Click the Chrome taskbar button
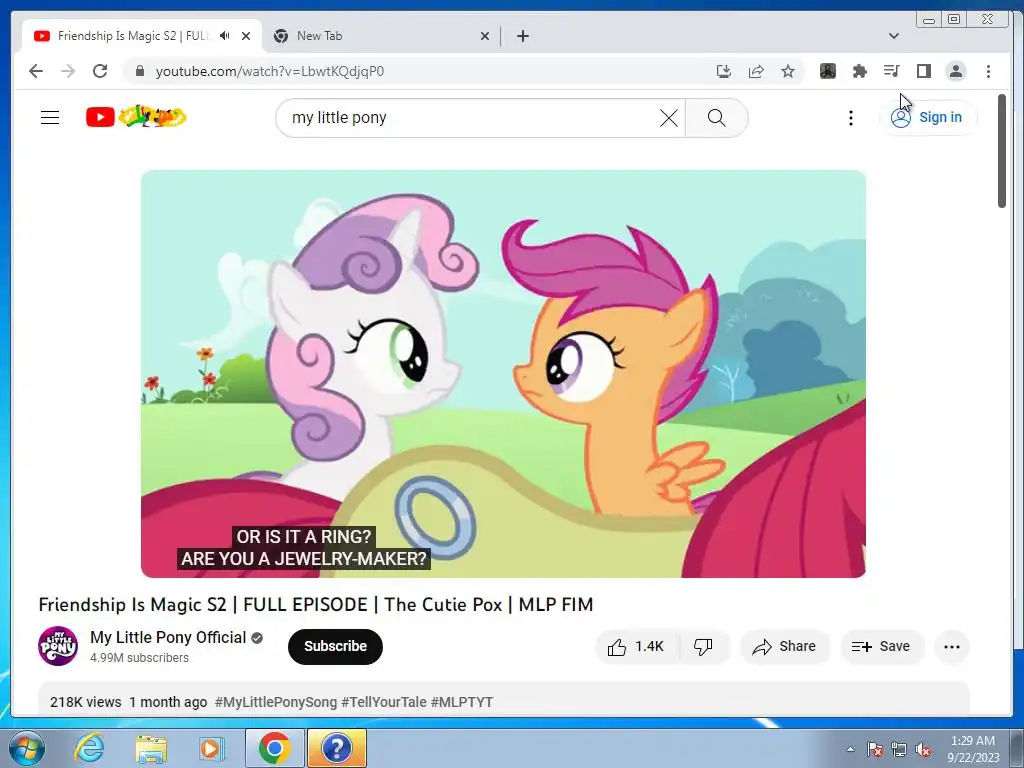Viewport: 1024px width, 768px height. click(275, 748)
